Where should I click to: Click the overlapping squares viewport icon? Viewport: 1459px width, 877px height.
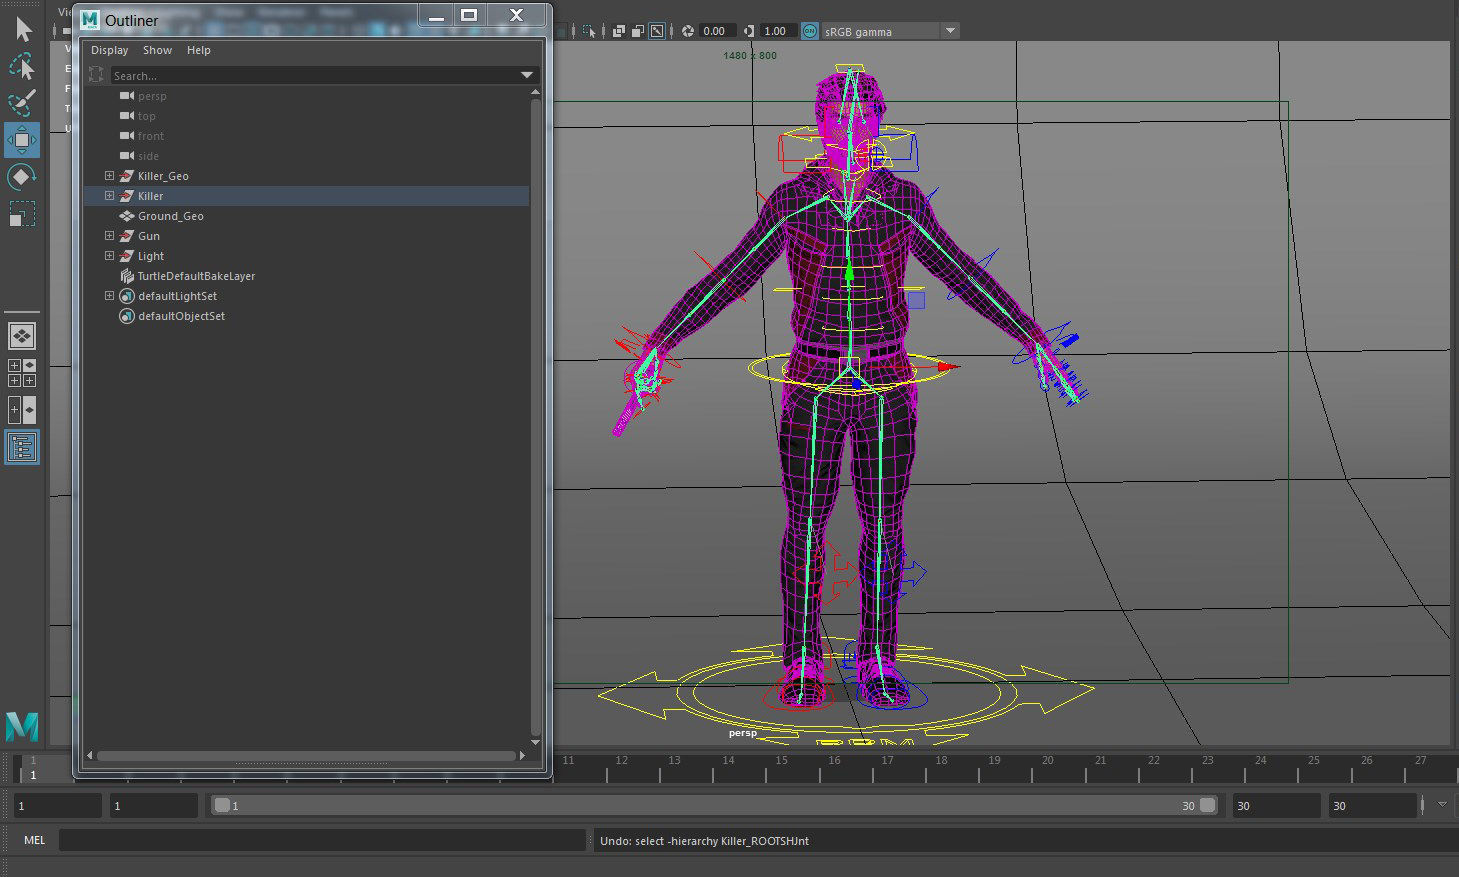(x=619, y=31)
